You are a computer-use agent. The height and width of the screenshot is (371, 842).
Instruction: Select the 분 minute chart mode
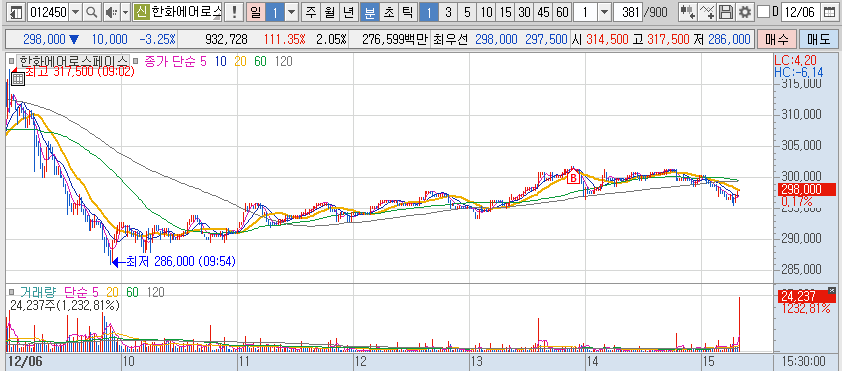(369, 12)
